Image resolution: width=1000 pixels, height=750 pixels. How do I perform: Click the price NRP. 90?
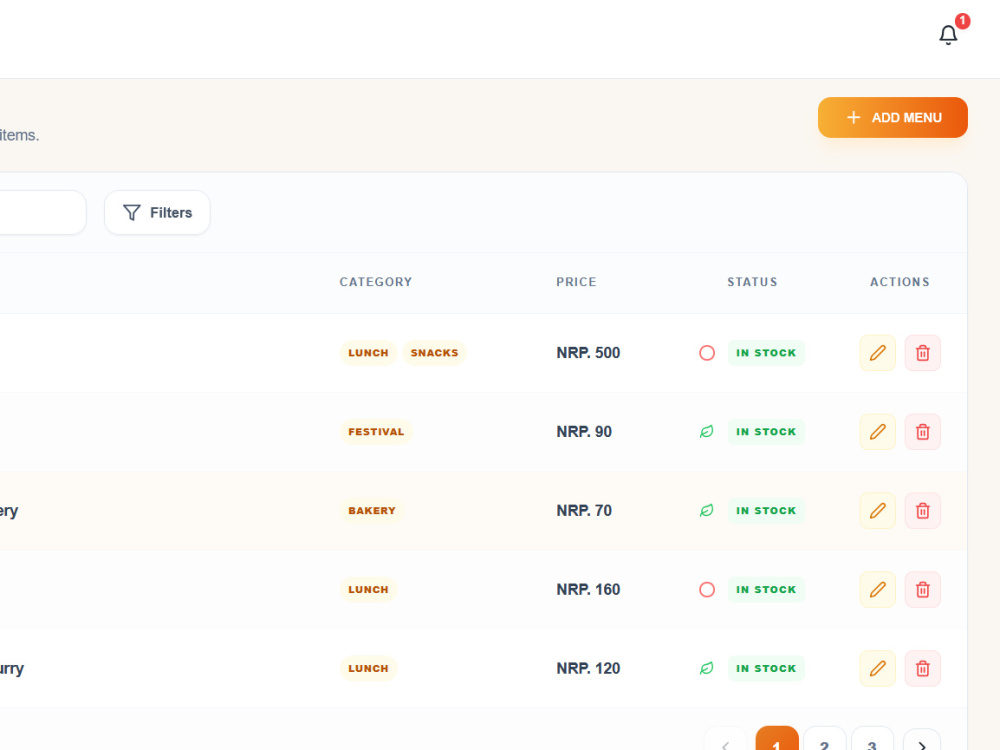click(x=584, y=432)
